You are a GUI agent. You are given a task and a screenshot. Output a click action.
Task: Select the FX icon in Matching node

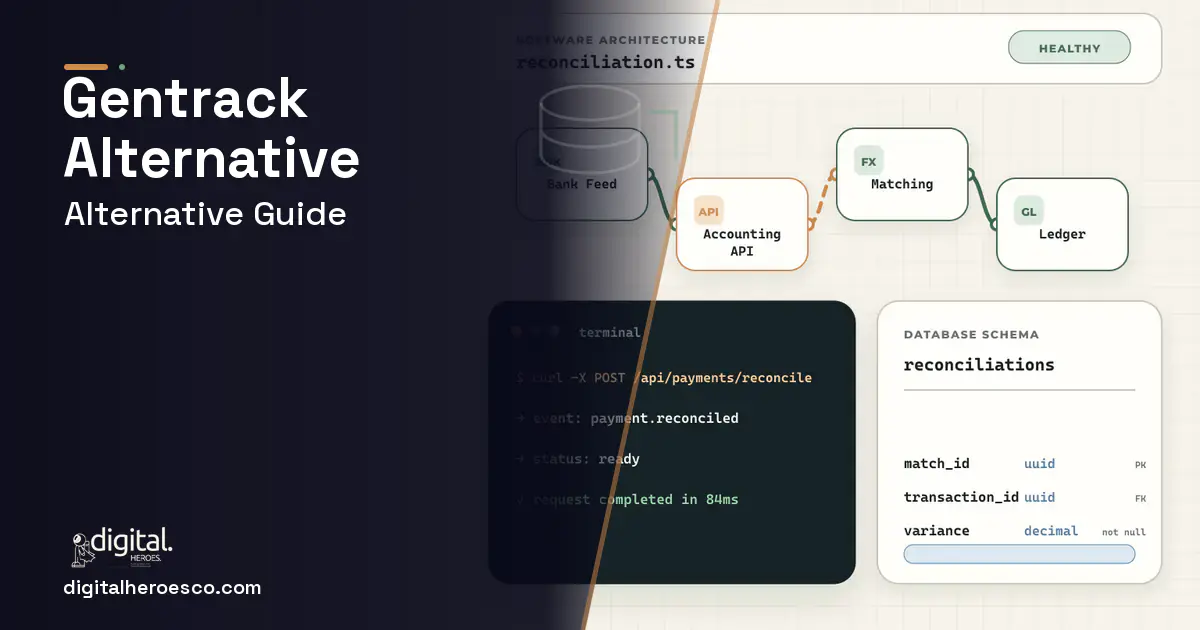click(x=868, y=161)
